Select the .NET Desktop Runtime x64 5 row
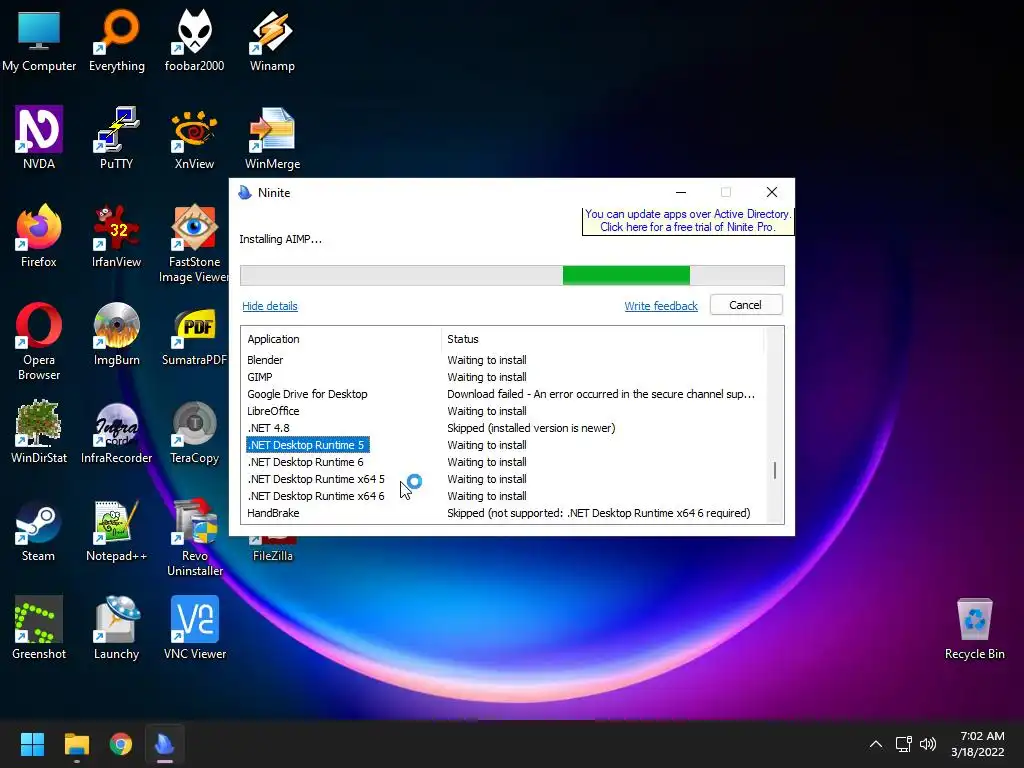The image size is (1024, 768). coord(503,479)
